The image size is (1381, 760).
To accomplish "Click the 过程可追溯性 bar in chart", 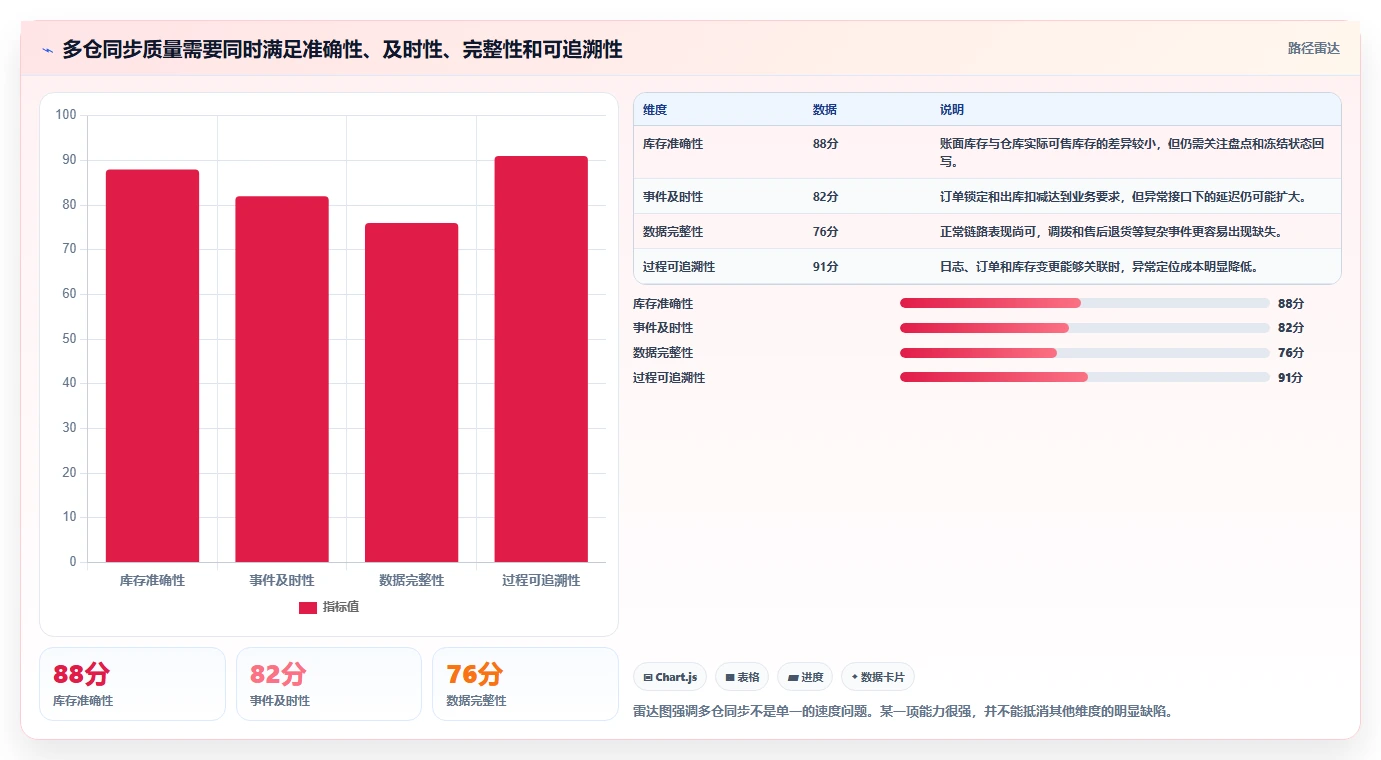I will click(x=541, y=359).
